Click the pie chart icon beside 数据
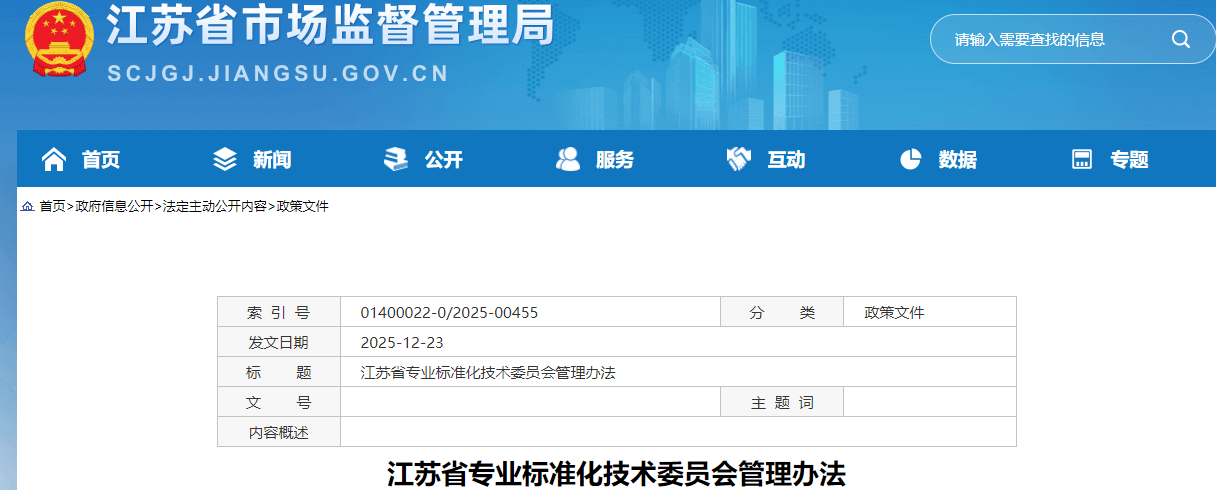This screenshot has width=1216, height=490. 910,159
